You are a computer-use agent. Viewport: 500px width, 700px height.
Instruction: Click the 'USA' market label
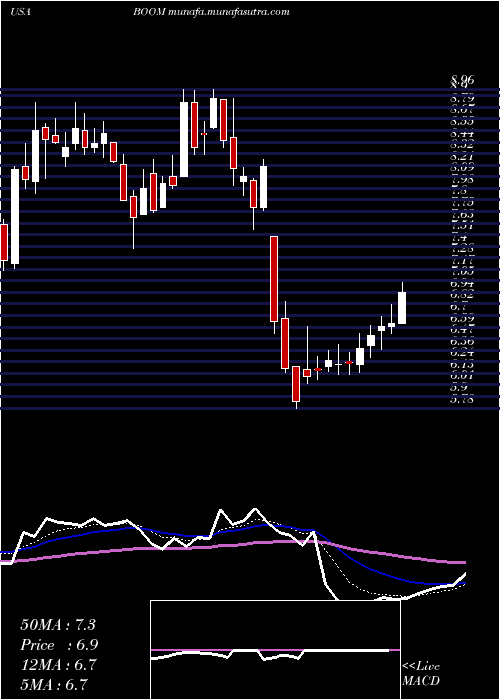click(x=20, y=12)
